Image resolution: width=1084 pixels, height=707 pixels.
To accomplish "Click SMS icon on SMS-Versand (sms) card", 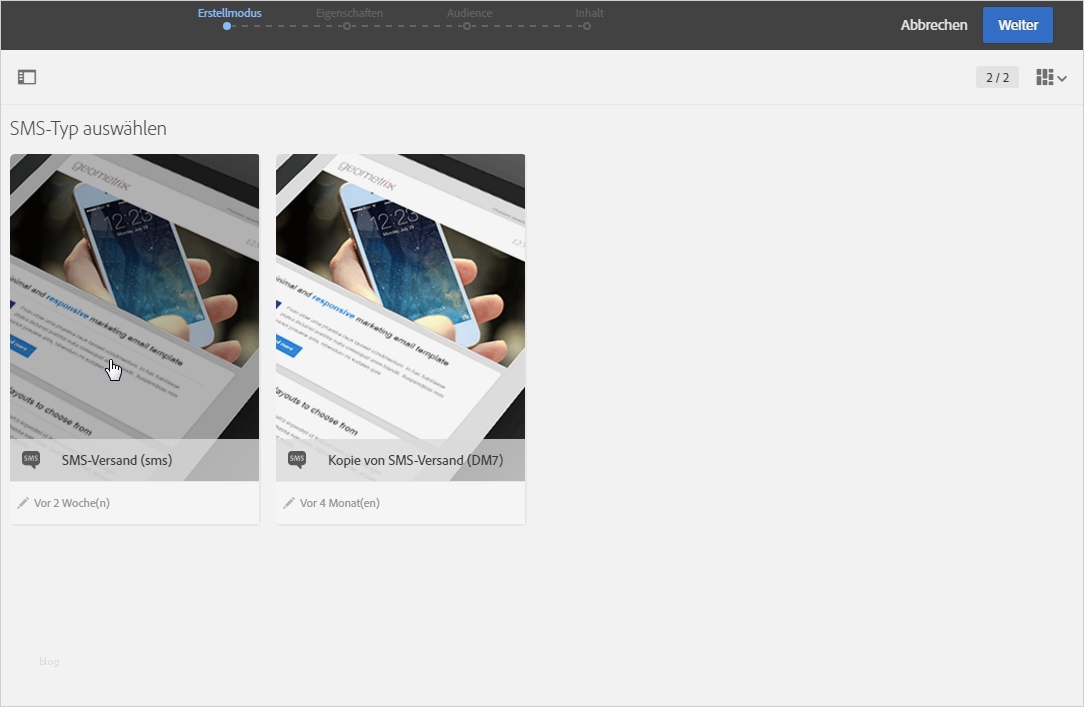I will pyautogui.click(x=31, y=460).
